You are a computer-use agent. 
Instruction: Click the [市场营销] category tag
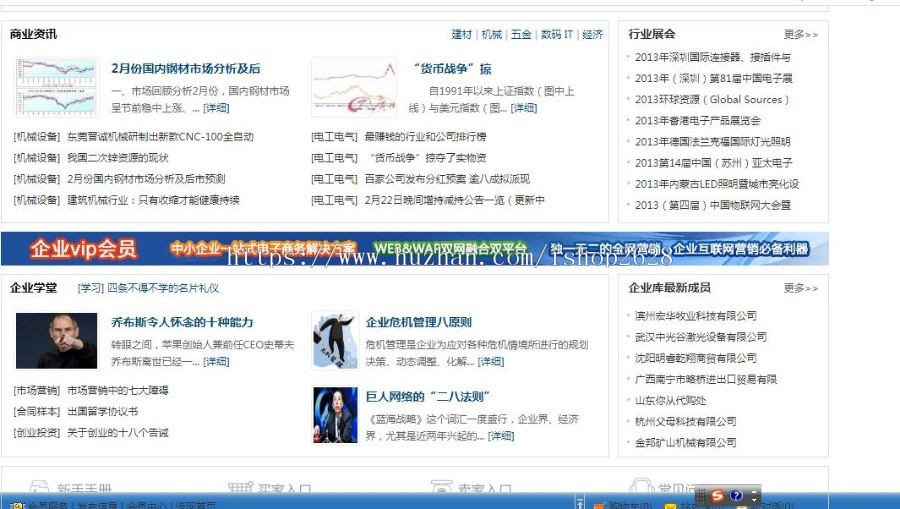[36, 390]
